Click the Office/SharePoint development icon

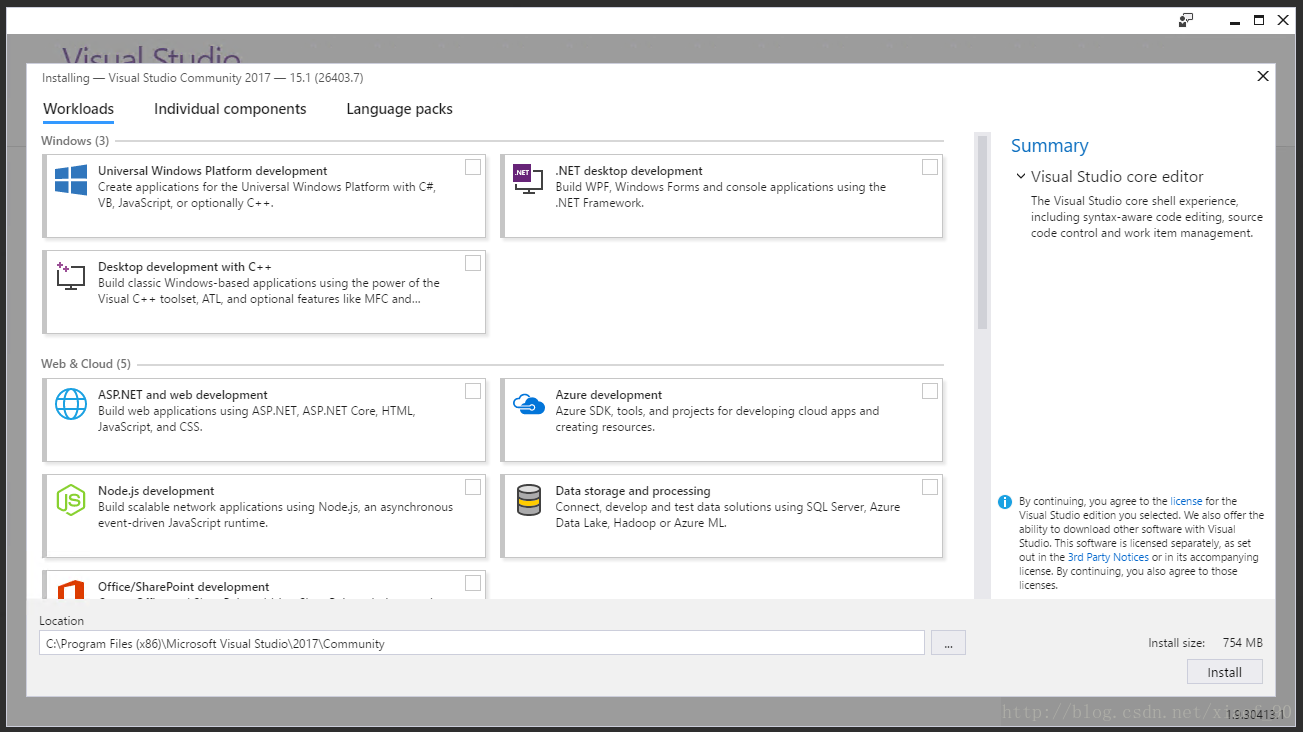(x=70, y=588)
